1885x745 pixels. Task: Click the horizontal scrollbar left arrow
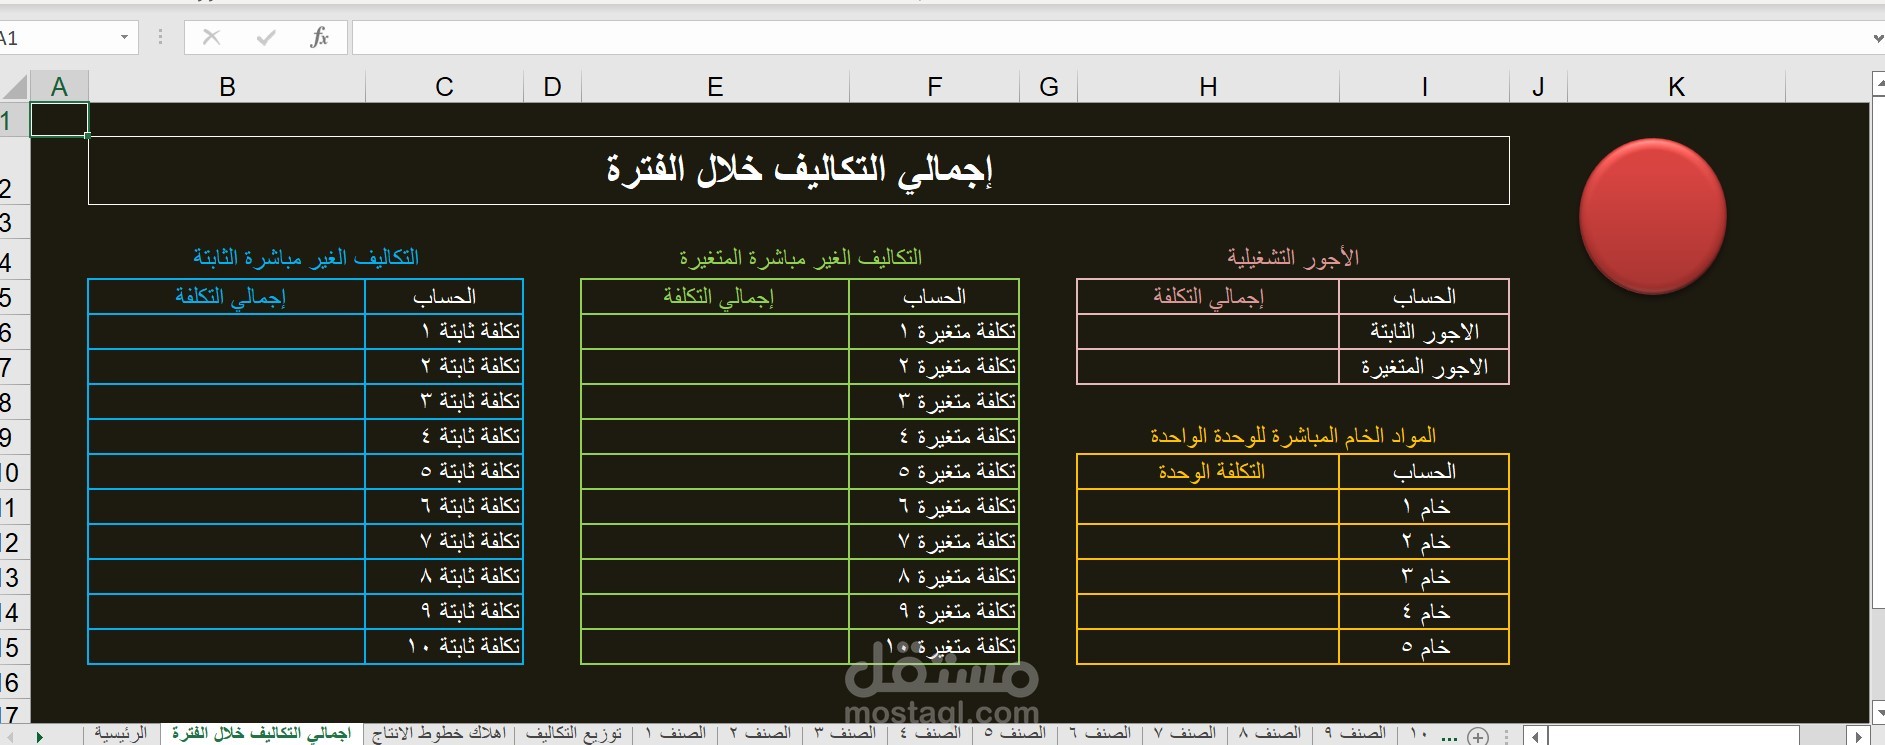(x=1534, y=736)
